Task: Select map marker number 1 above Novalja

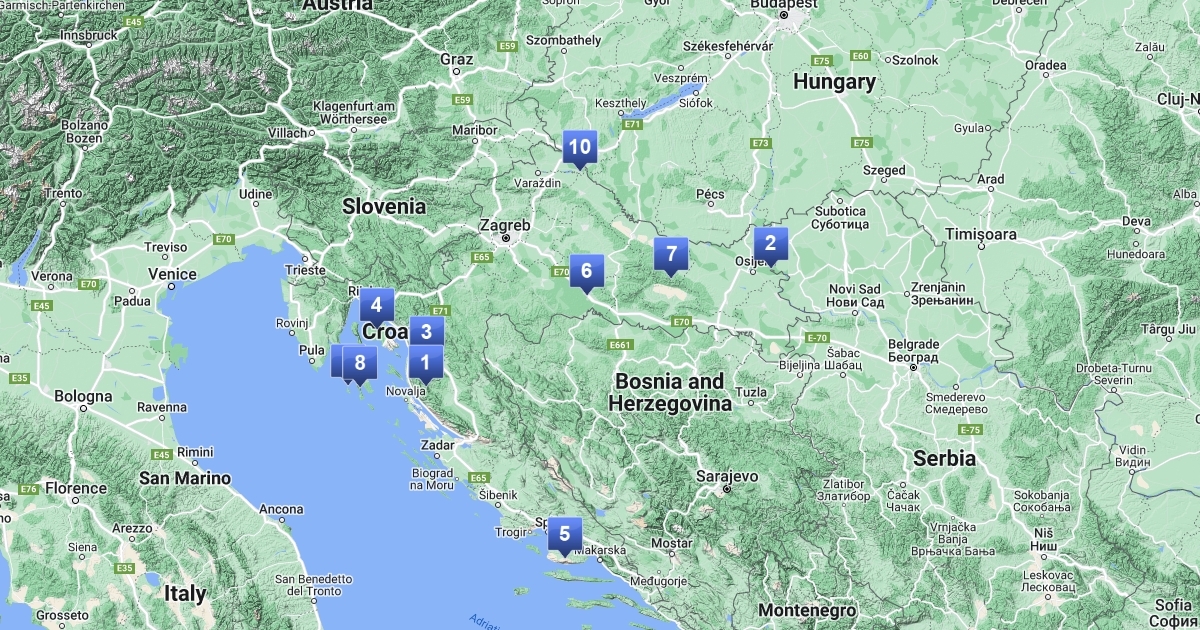Action: (426, 363)
